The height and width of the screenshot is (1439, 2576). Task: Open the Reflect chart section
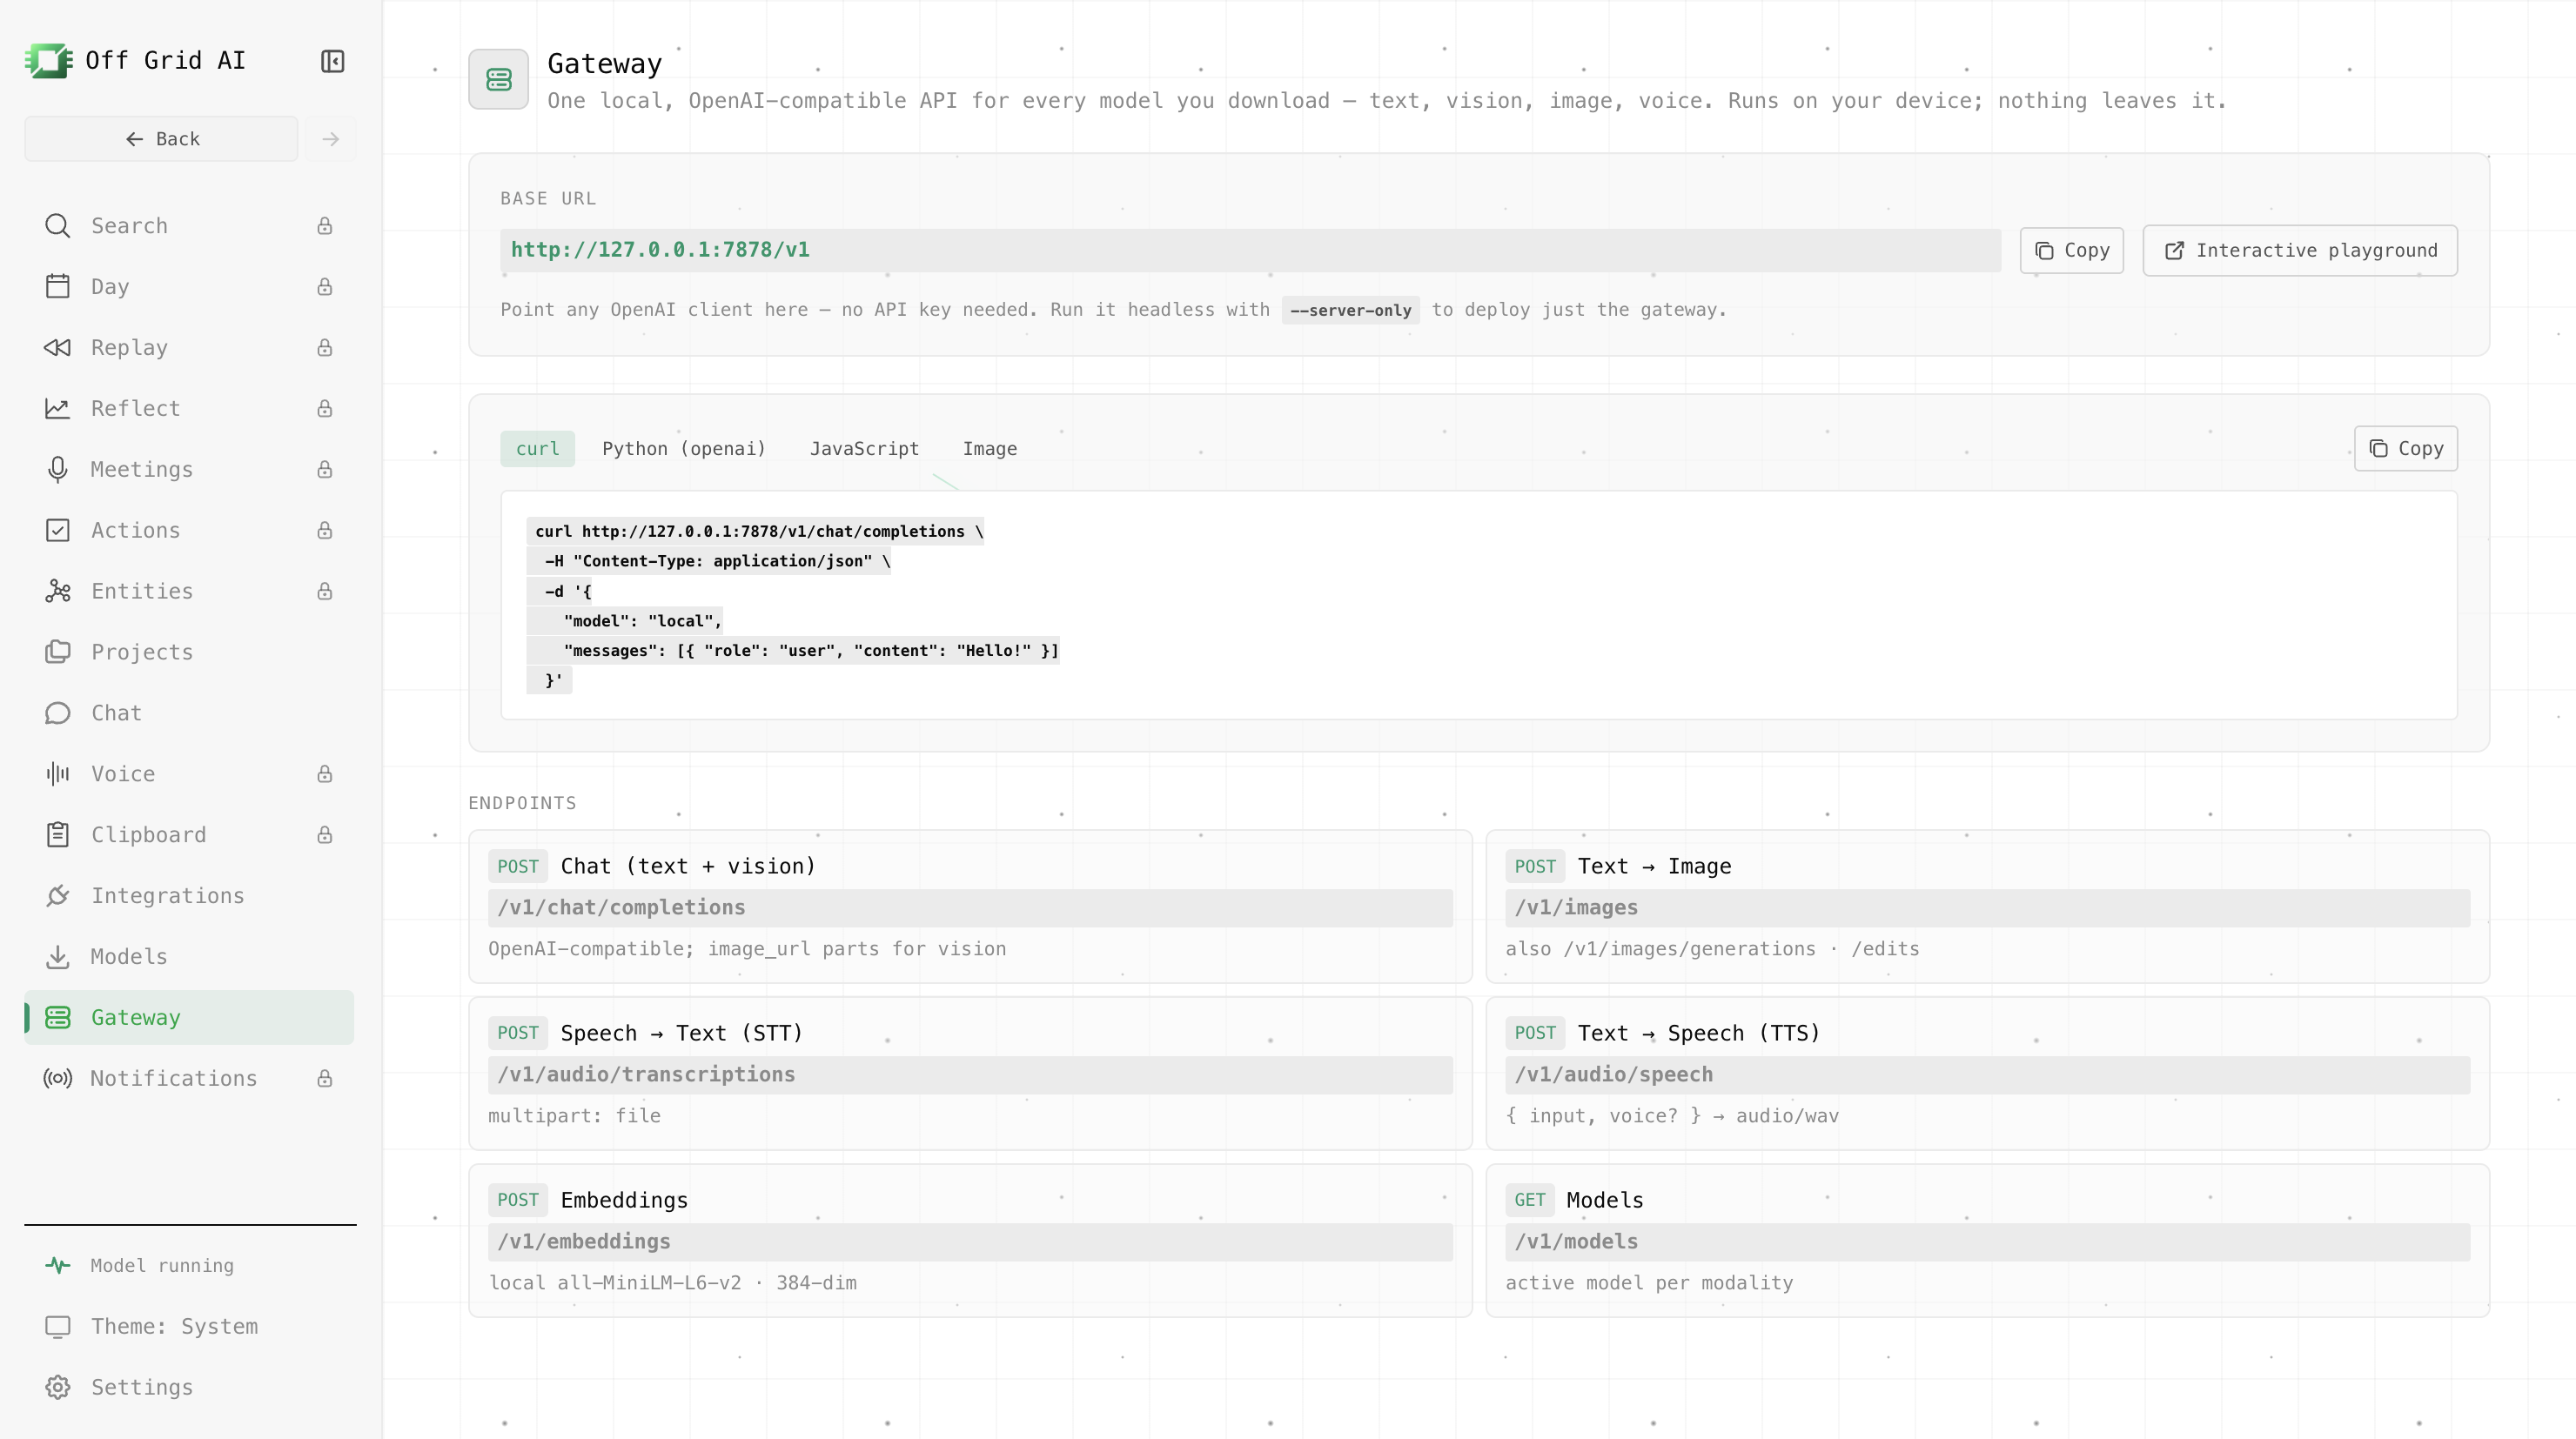click(x=189, y=409)
